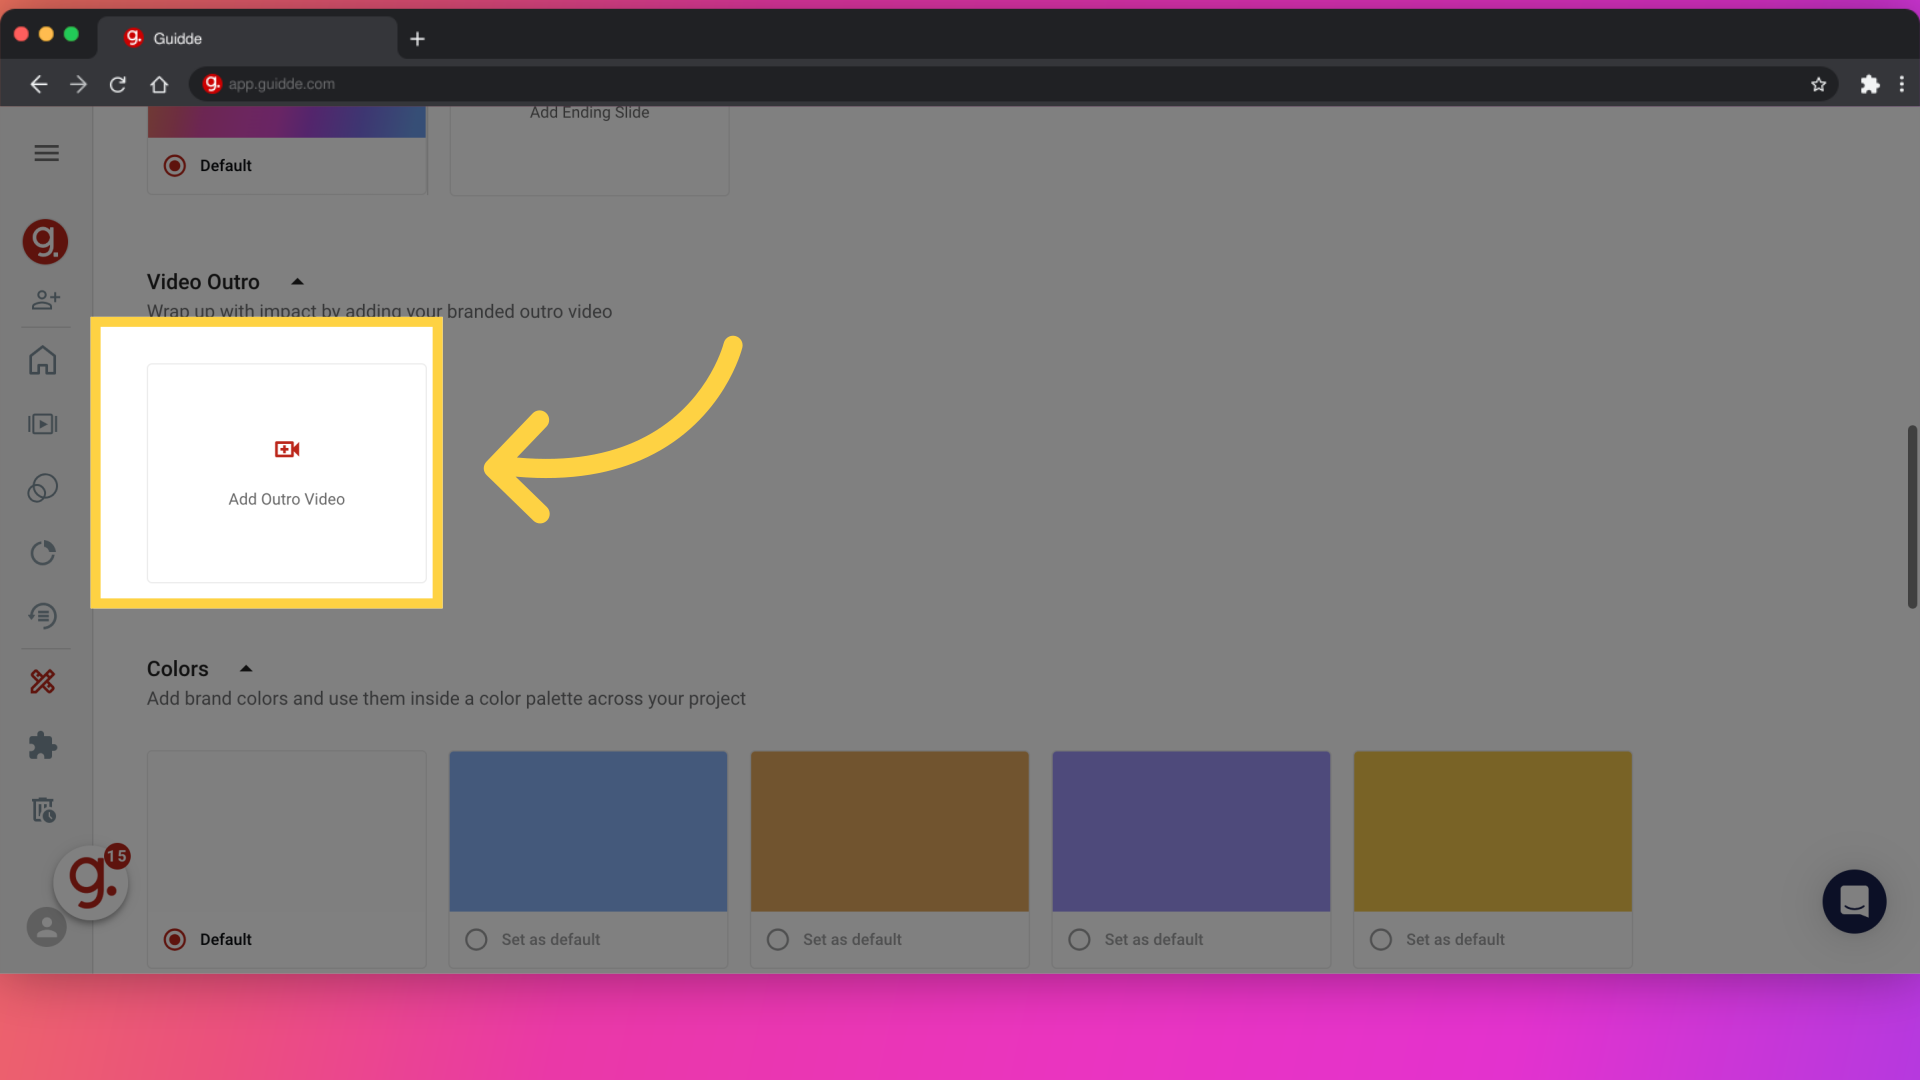The width and height of the screenshot is (1920, 1080).
Task: Click the Colors heading
Action: click(x=178, y=669)
